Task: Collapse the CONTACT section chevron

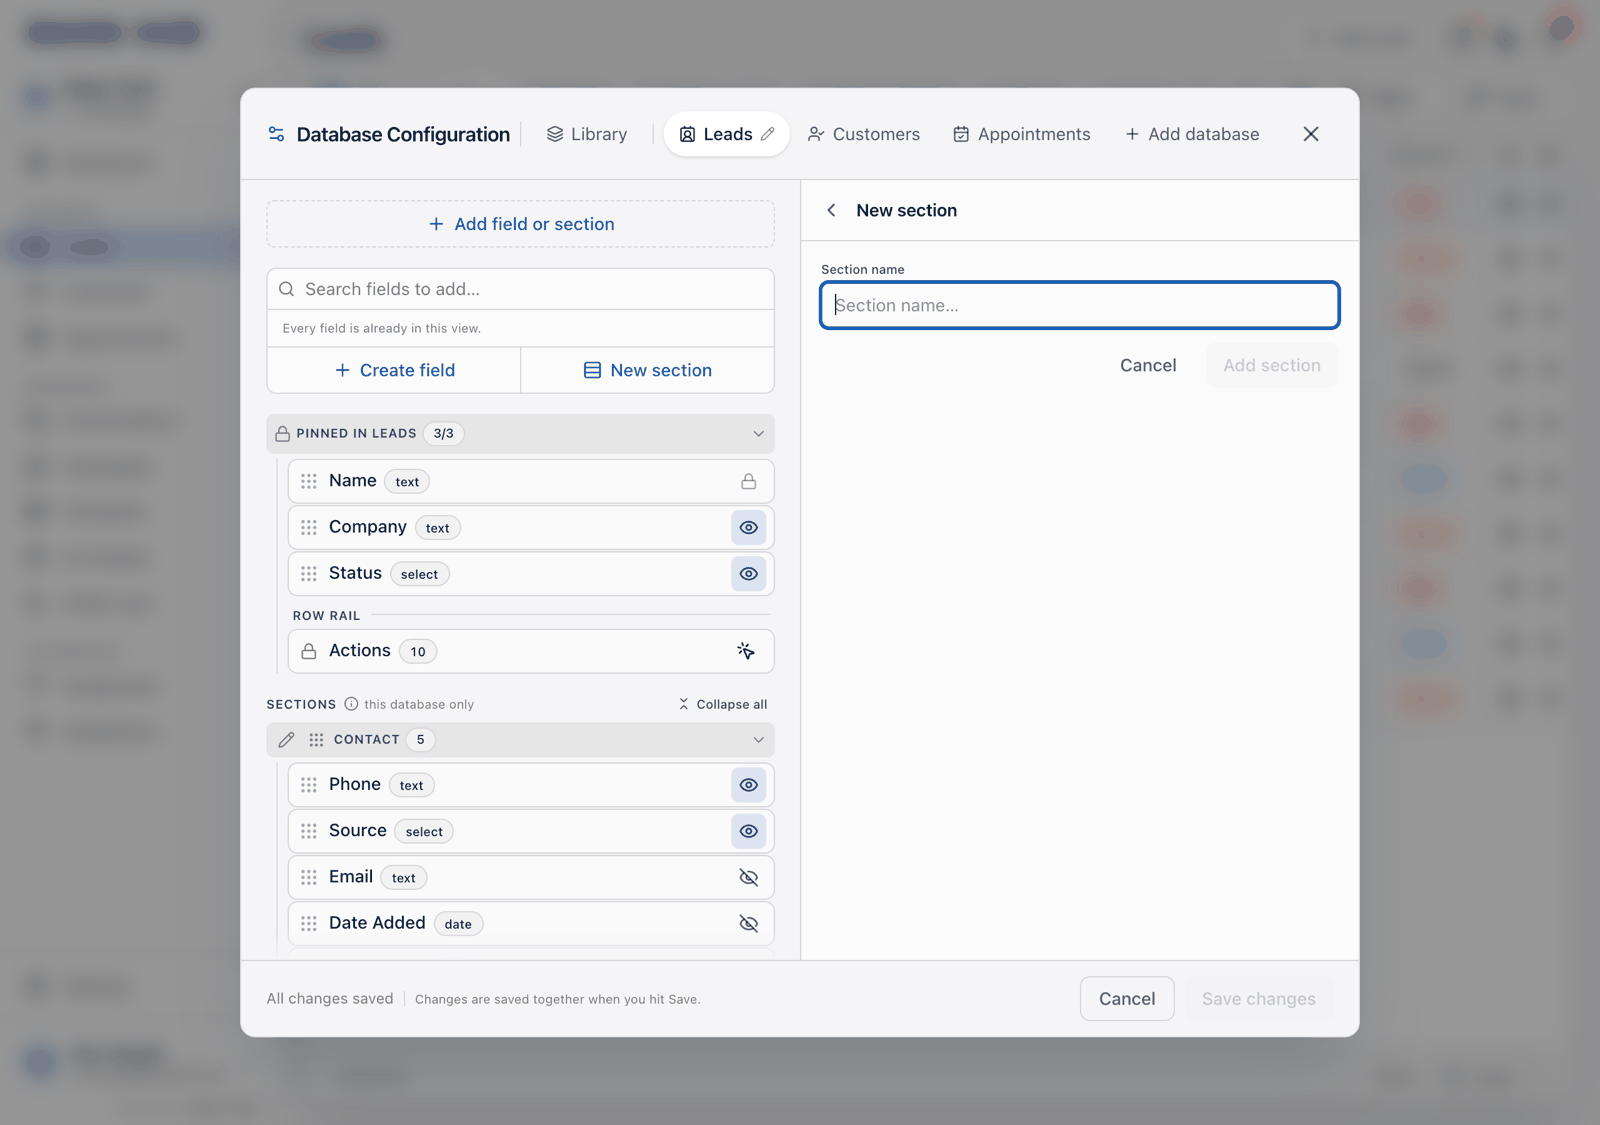Action: tap(758, 740)
